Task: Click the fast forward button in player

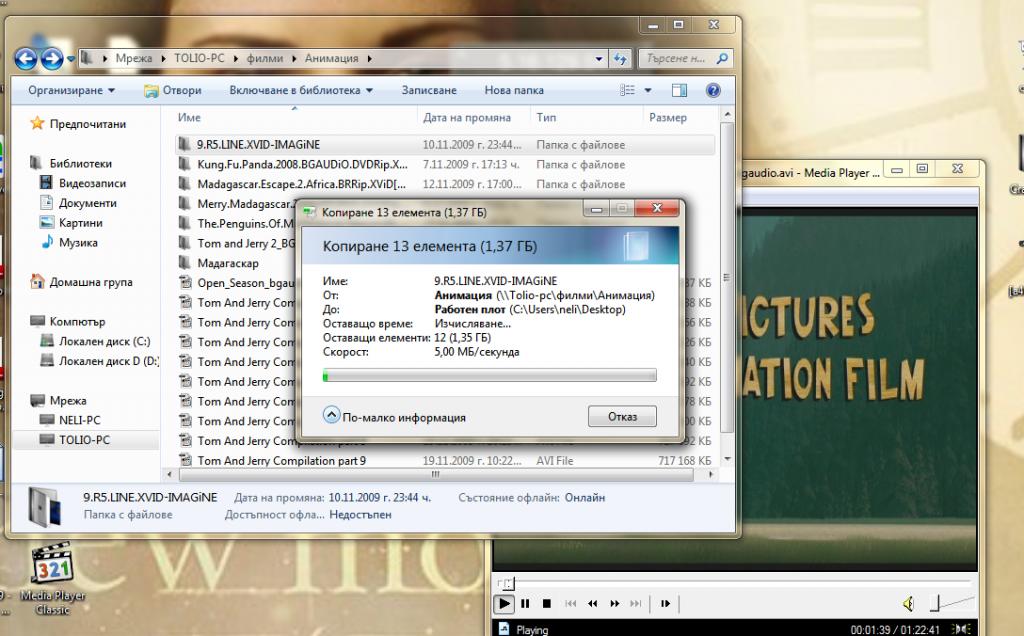Action: (615, 604)
